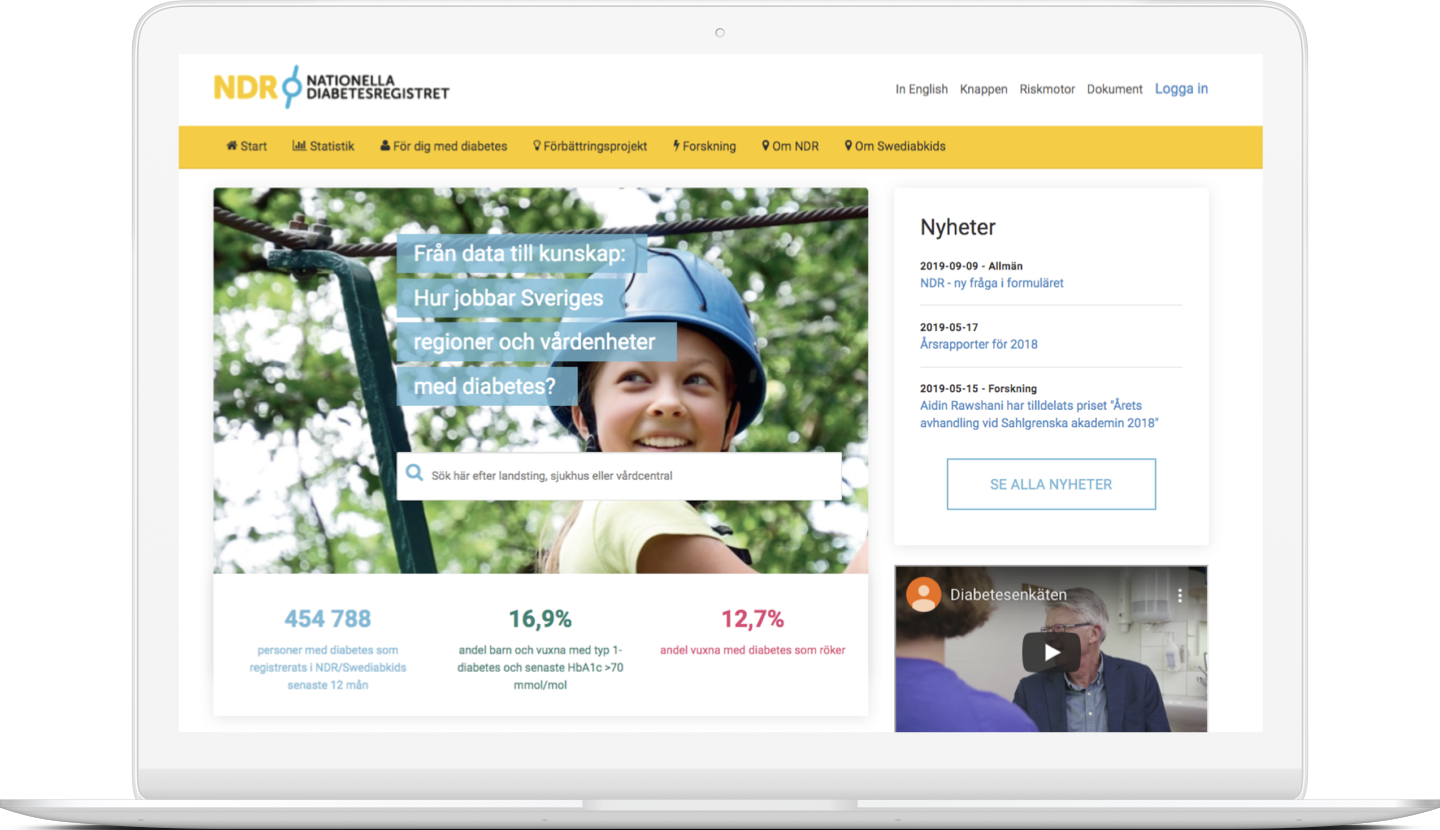Open news item NDR - ny fråga i formuläret
Image resolution: width=1440 pixels, height=830 pixels.
[x=992, y=283]
